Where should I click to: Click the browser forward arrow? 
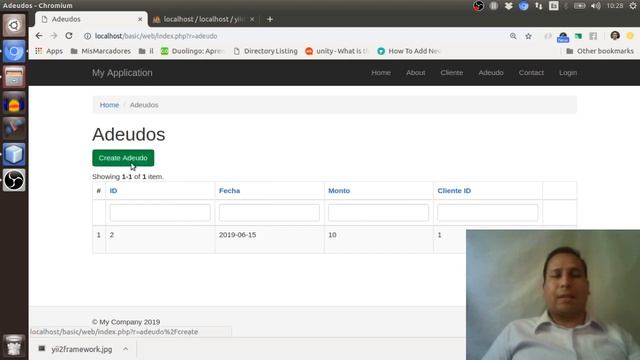pos(54,36)
